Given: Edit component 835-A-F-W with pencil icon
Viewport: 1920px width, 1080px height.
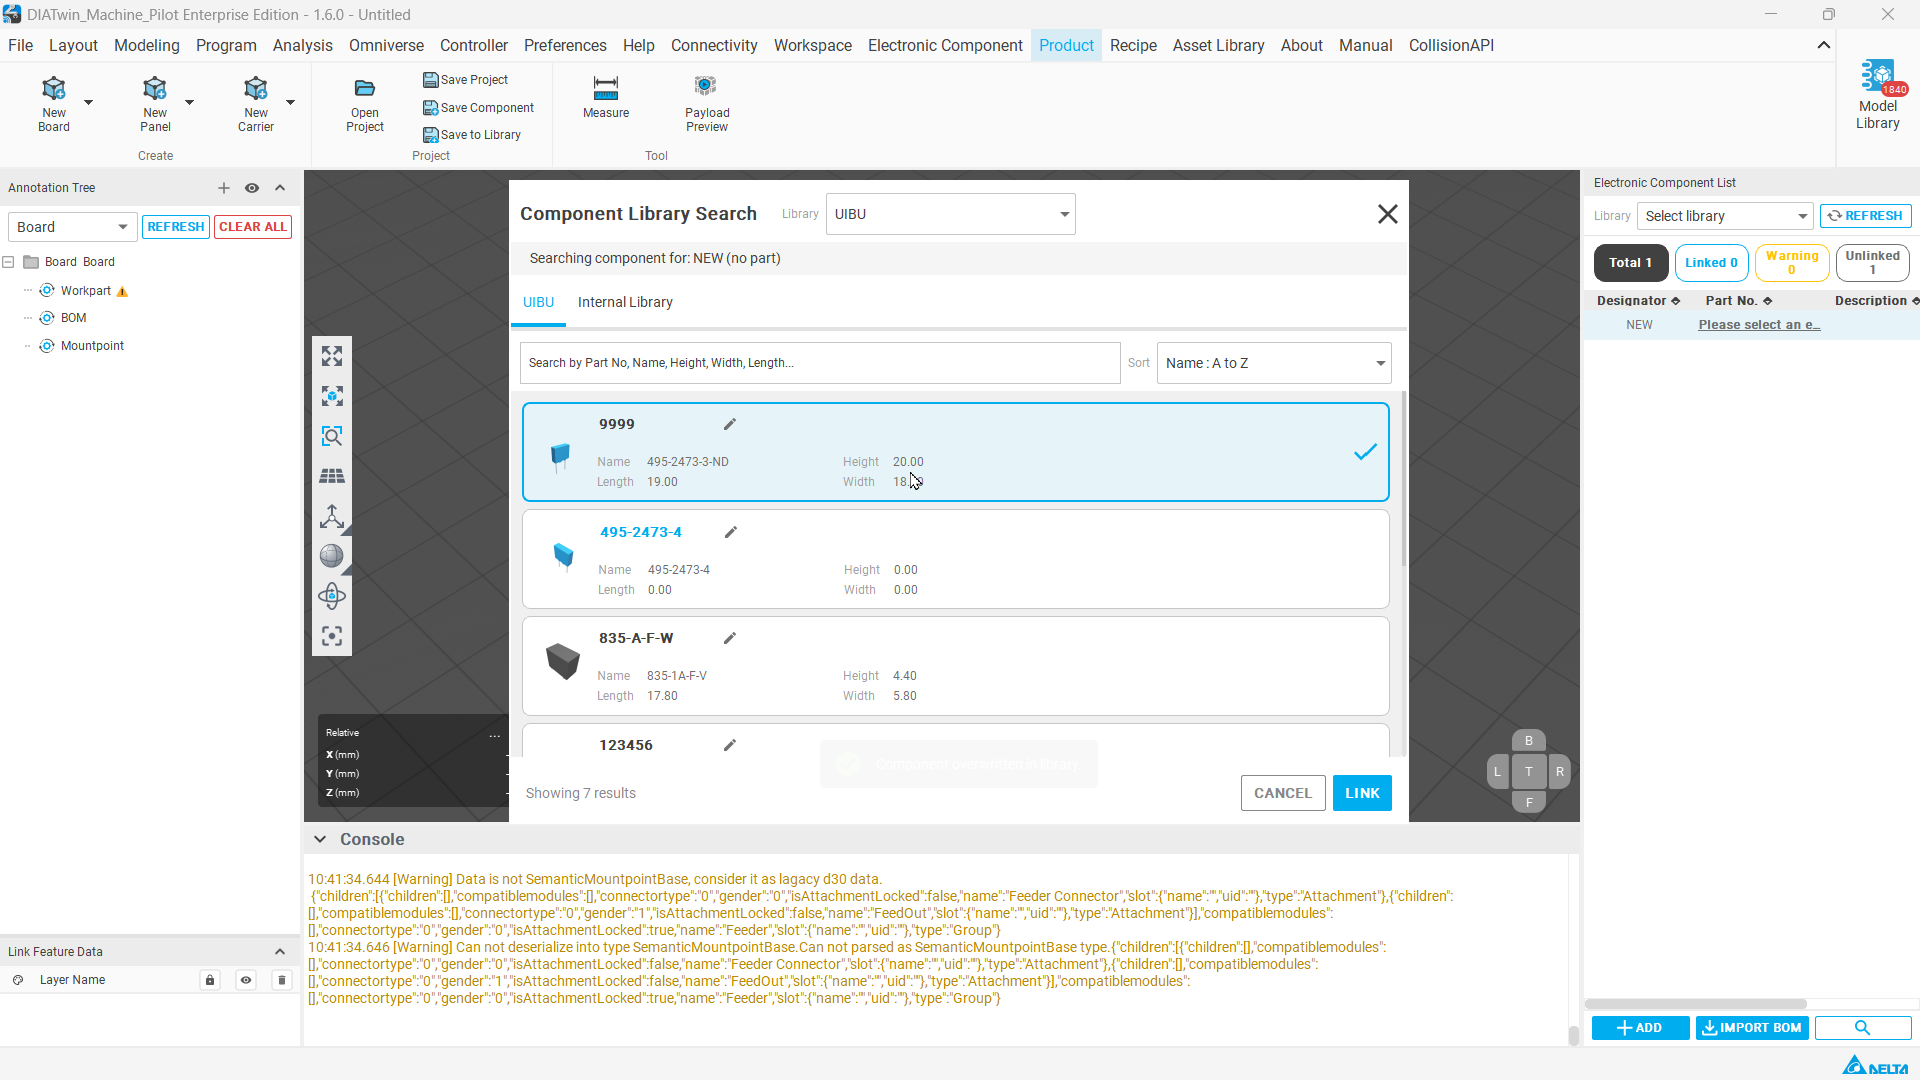Looking at the screenshot, I should point(730,638).
